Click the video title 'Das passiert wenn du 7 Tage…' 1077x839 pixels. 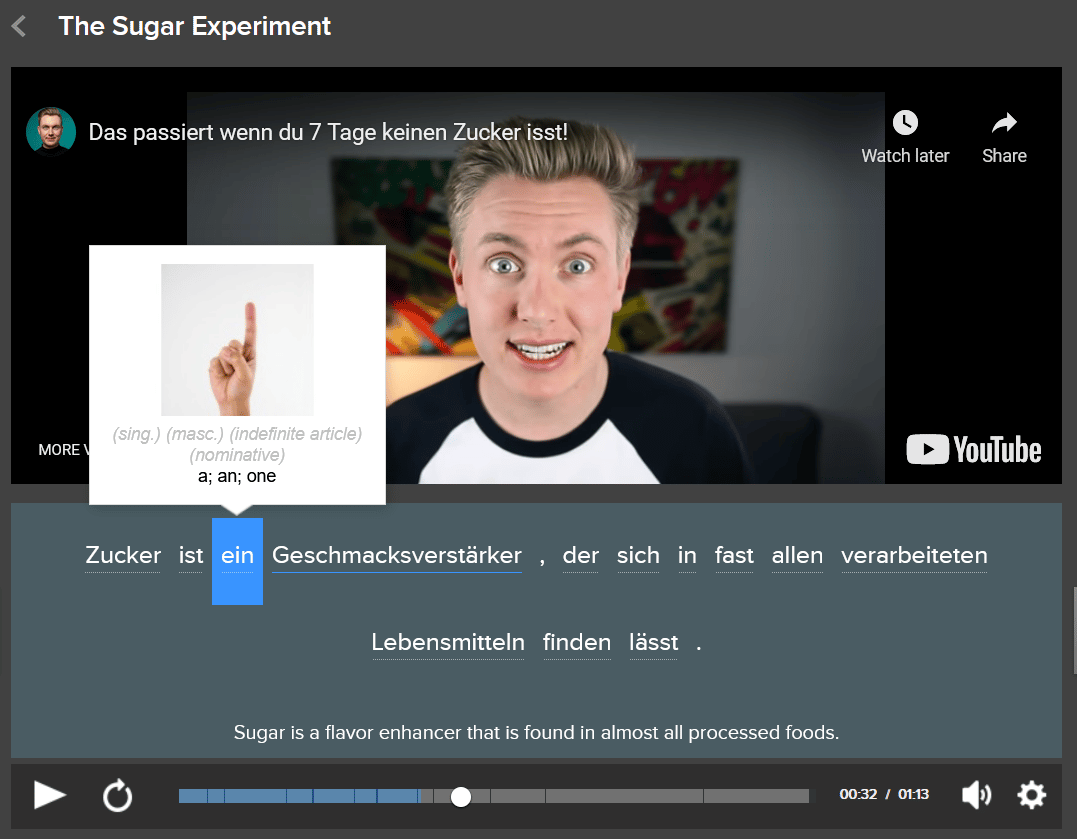click(328, 132)
